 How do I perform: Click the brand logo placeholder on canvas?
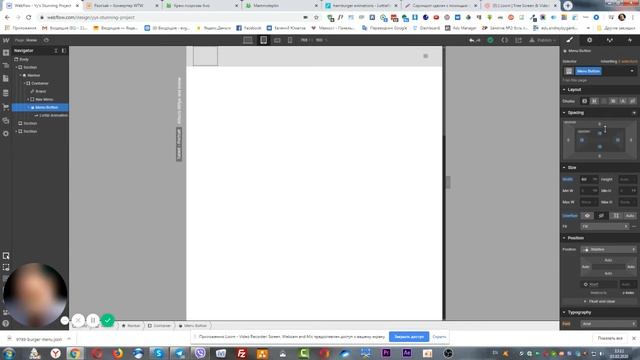[205, 56]
